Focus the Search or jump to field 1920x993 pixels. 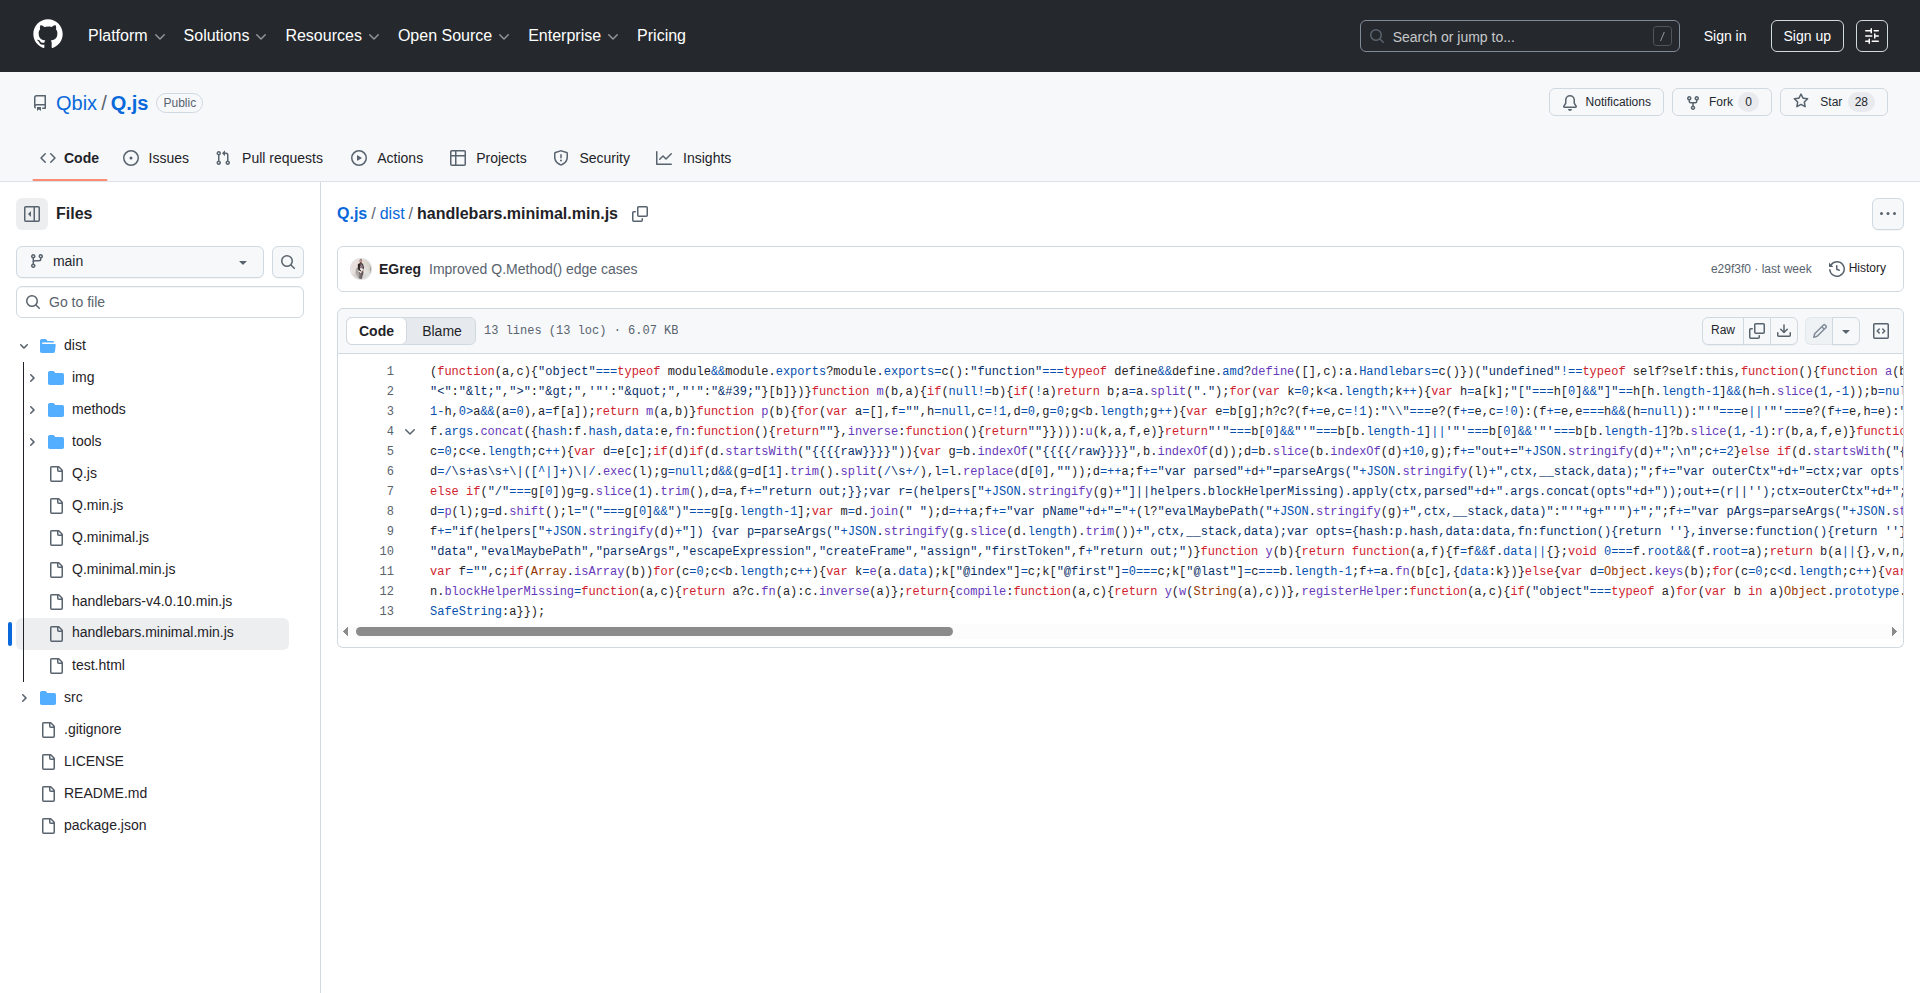click(x=1519, y=36)
